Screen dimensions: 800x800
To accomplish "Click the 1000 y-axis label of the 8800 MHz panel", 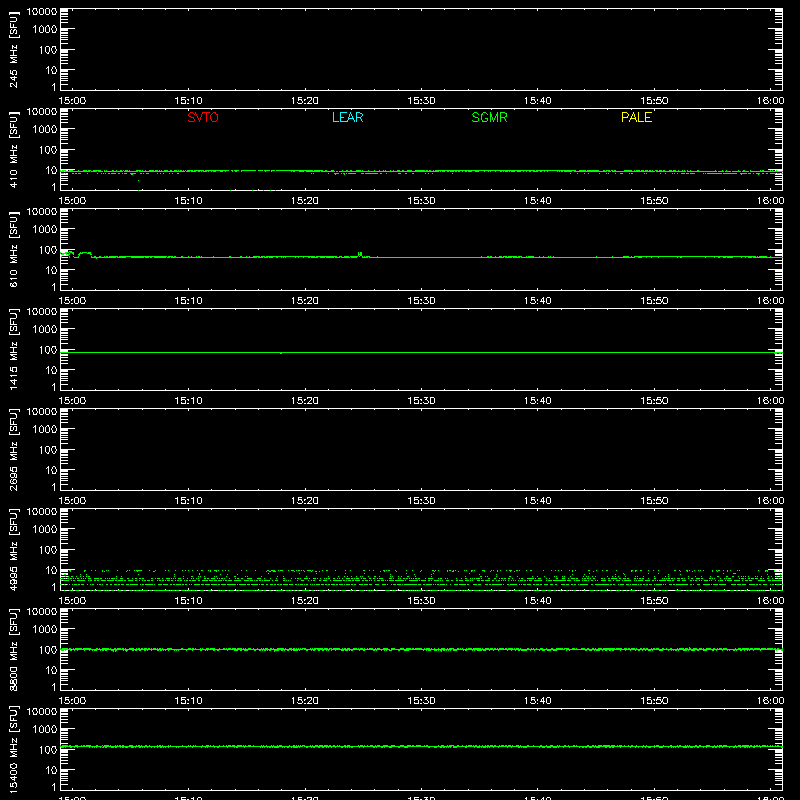I will point(45,630).
